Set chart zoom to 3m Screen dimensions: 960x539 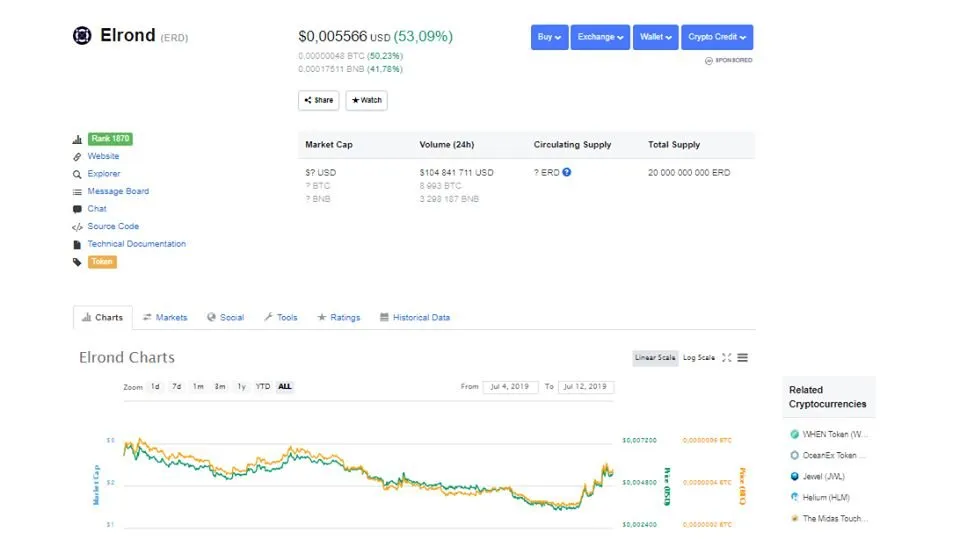click(220, 386)
